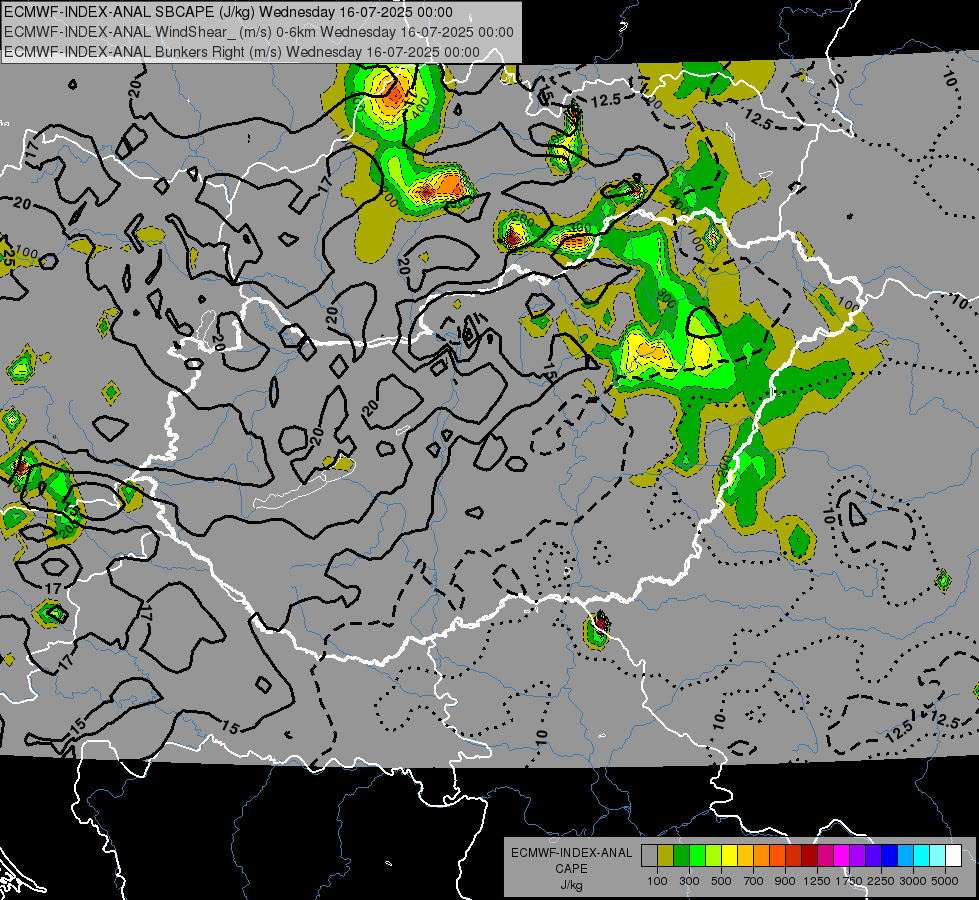Click the SBCAPE (J/kg) title line
The image size is (979, 900).
coord(229,12)
